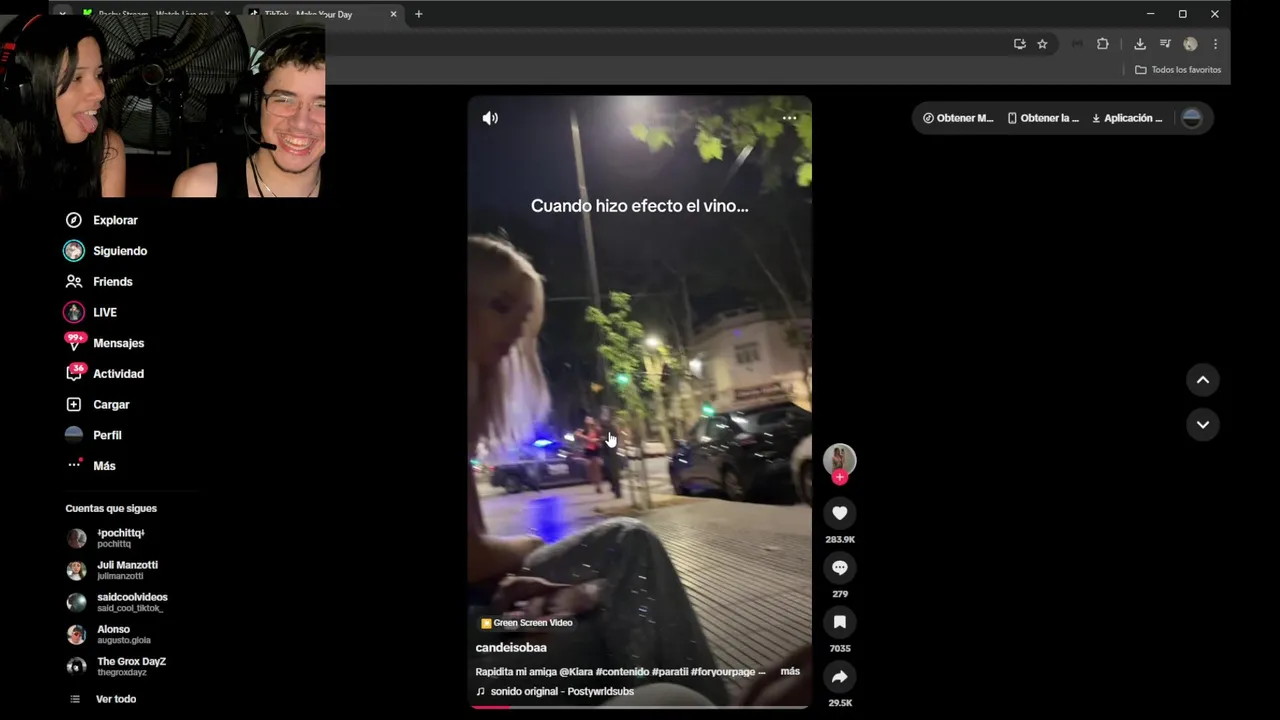The width and height of the screenshot is (1280, 720).
Task: Click the Obtener M... button
Action: [958, 118]
